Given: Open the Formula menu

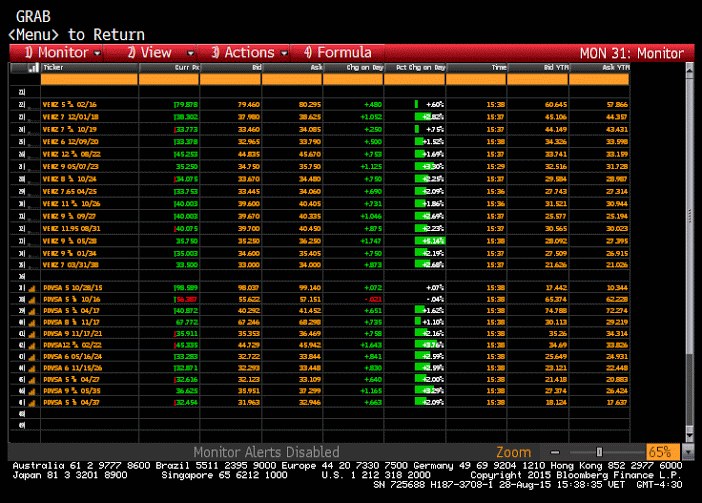Looking at the screenshot, I should (338, 53).
